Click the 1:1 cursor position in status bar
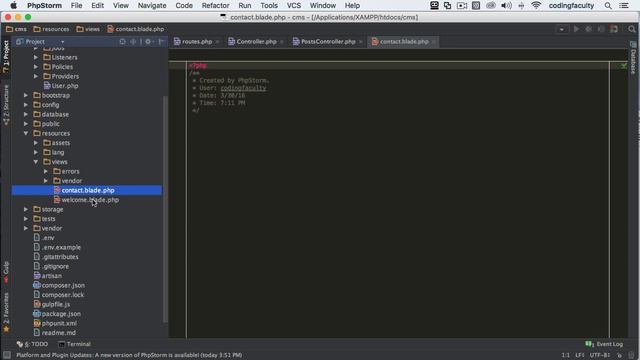640x360 pixels. pyautogui.click(x=565, y=355)
